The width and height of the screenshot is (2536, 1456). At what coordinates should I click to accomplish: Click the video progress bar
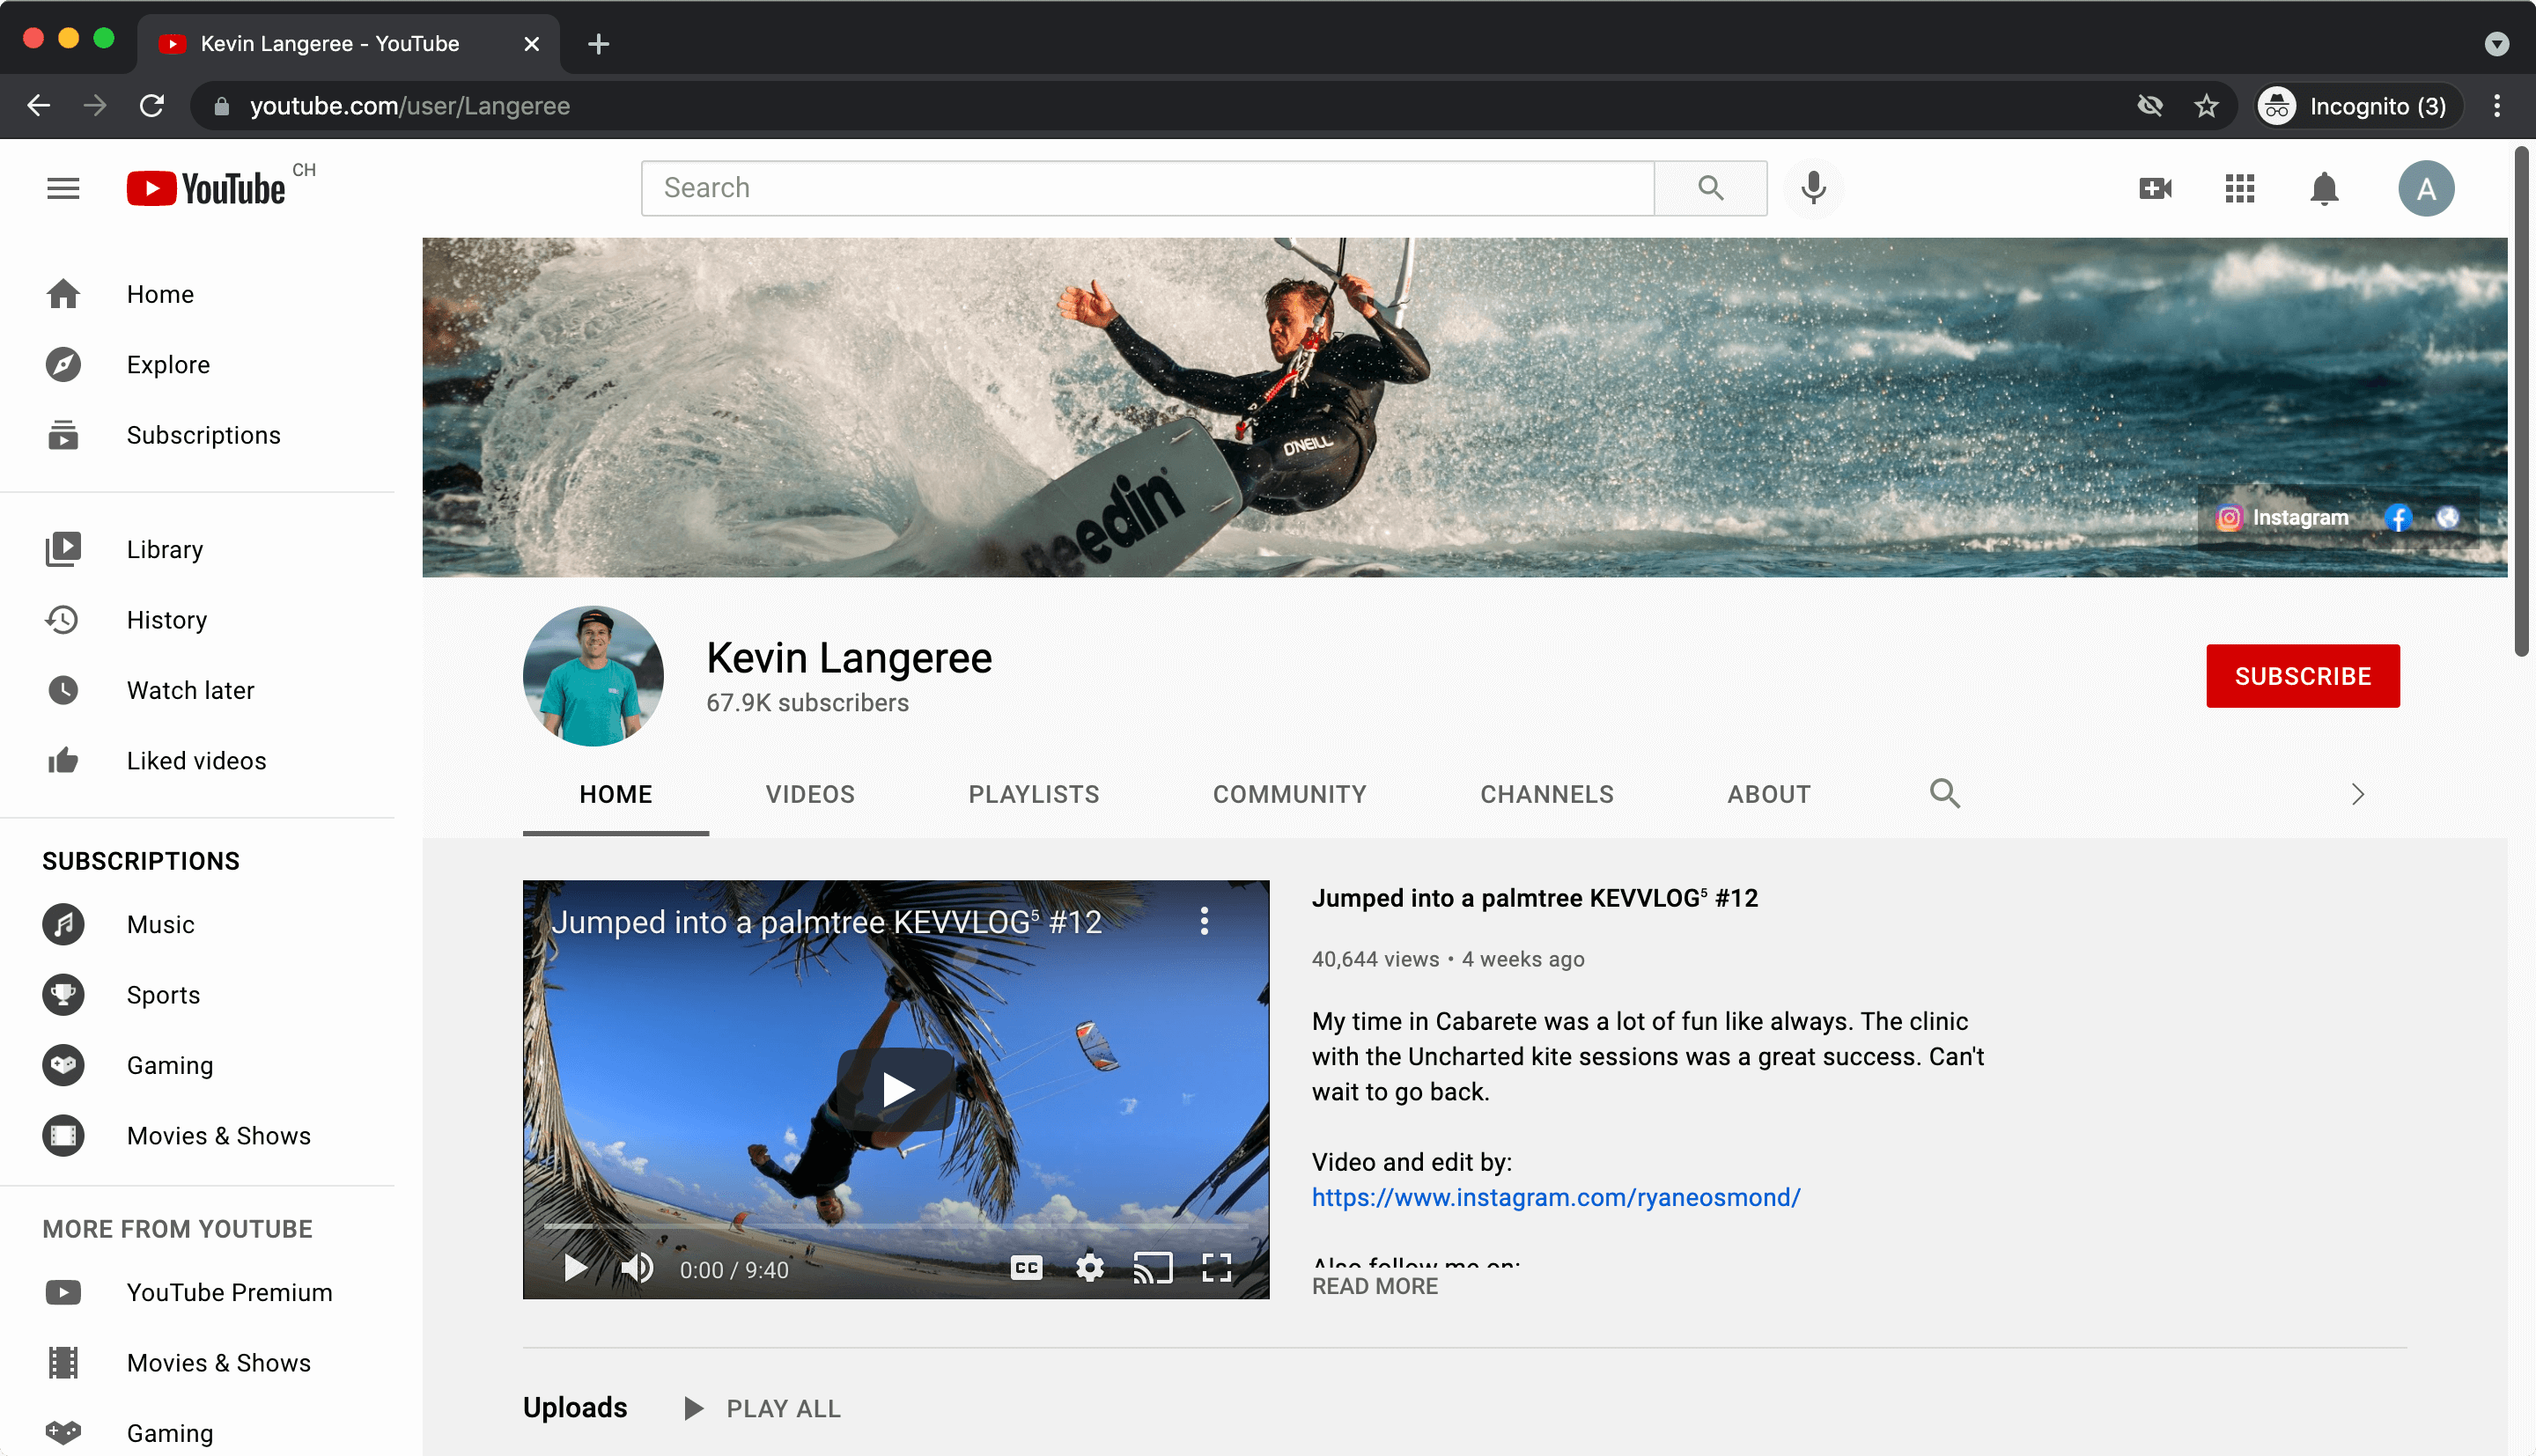(896, 1226)
